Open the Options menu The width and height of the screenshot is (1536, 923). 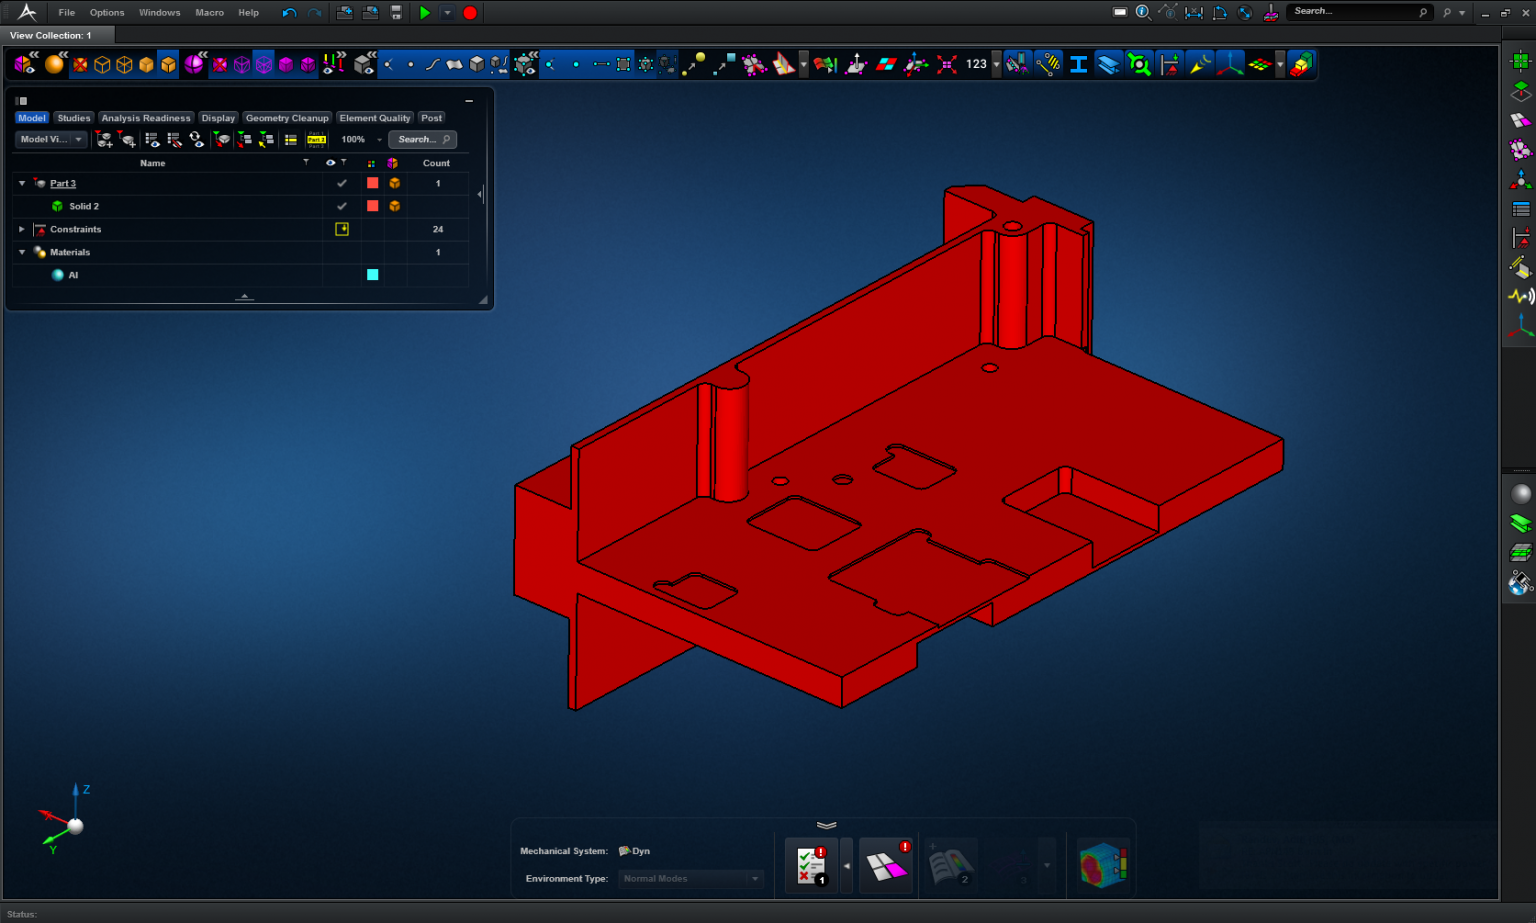click(106, 13)
